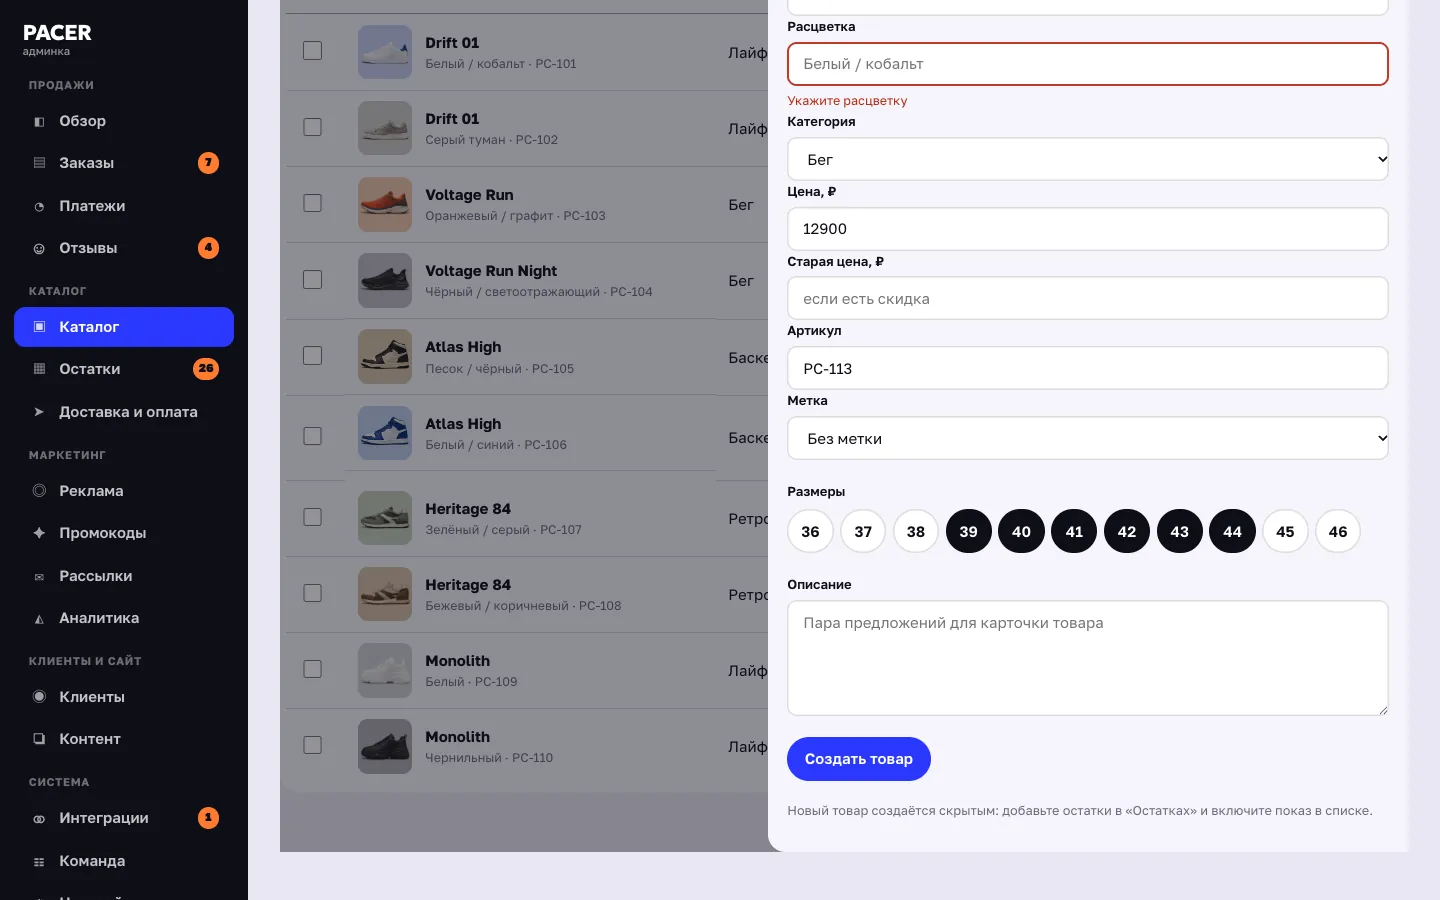Click the Клиенты sidebar icon
Screen dimensions: 1440x900
pyautogui.click(x=39, y=697)
